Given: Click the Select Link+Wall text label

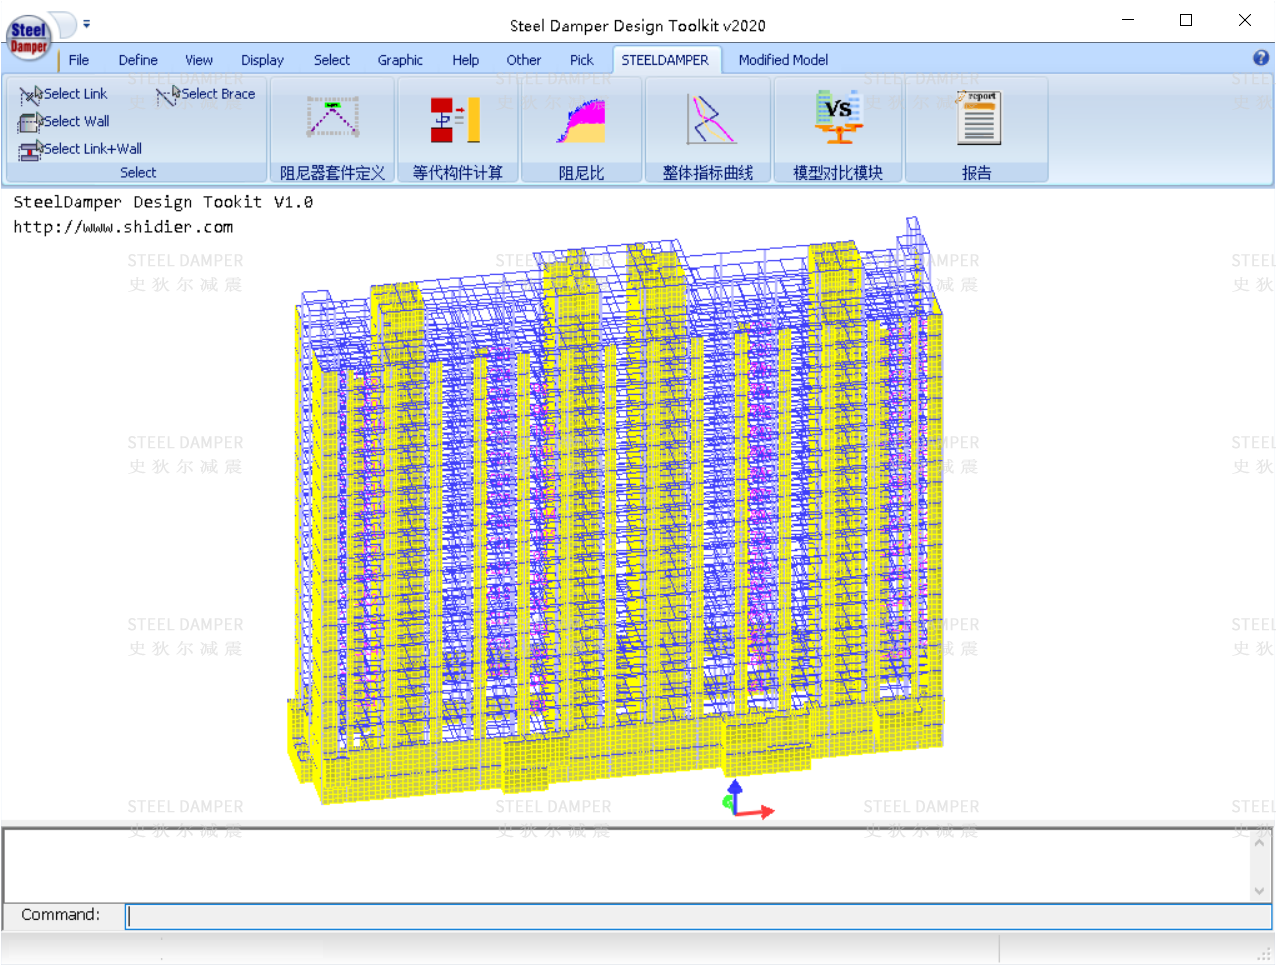Looking at the screenshot, I should (x=92, y=149).
